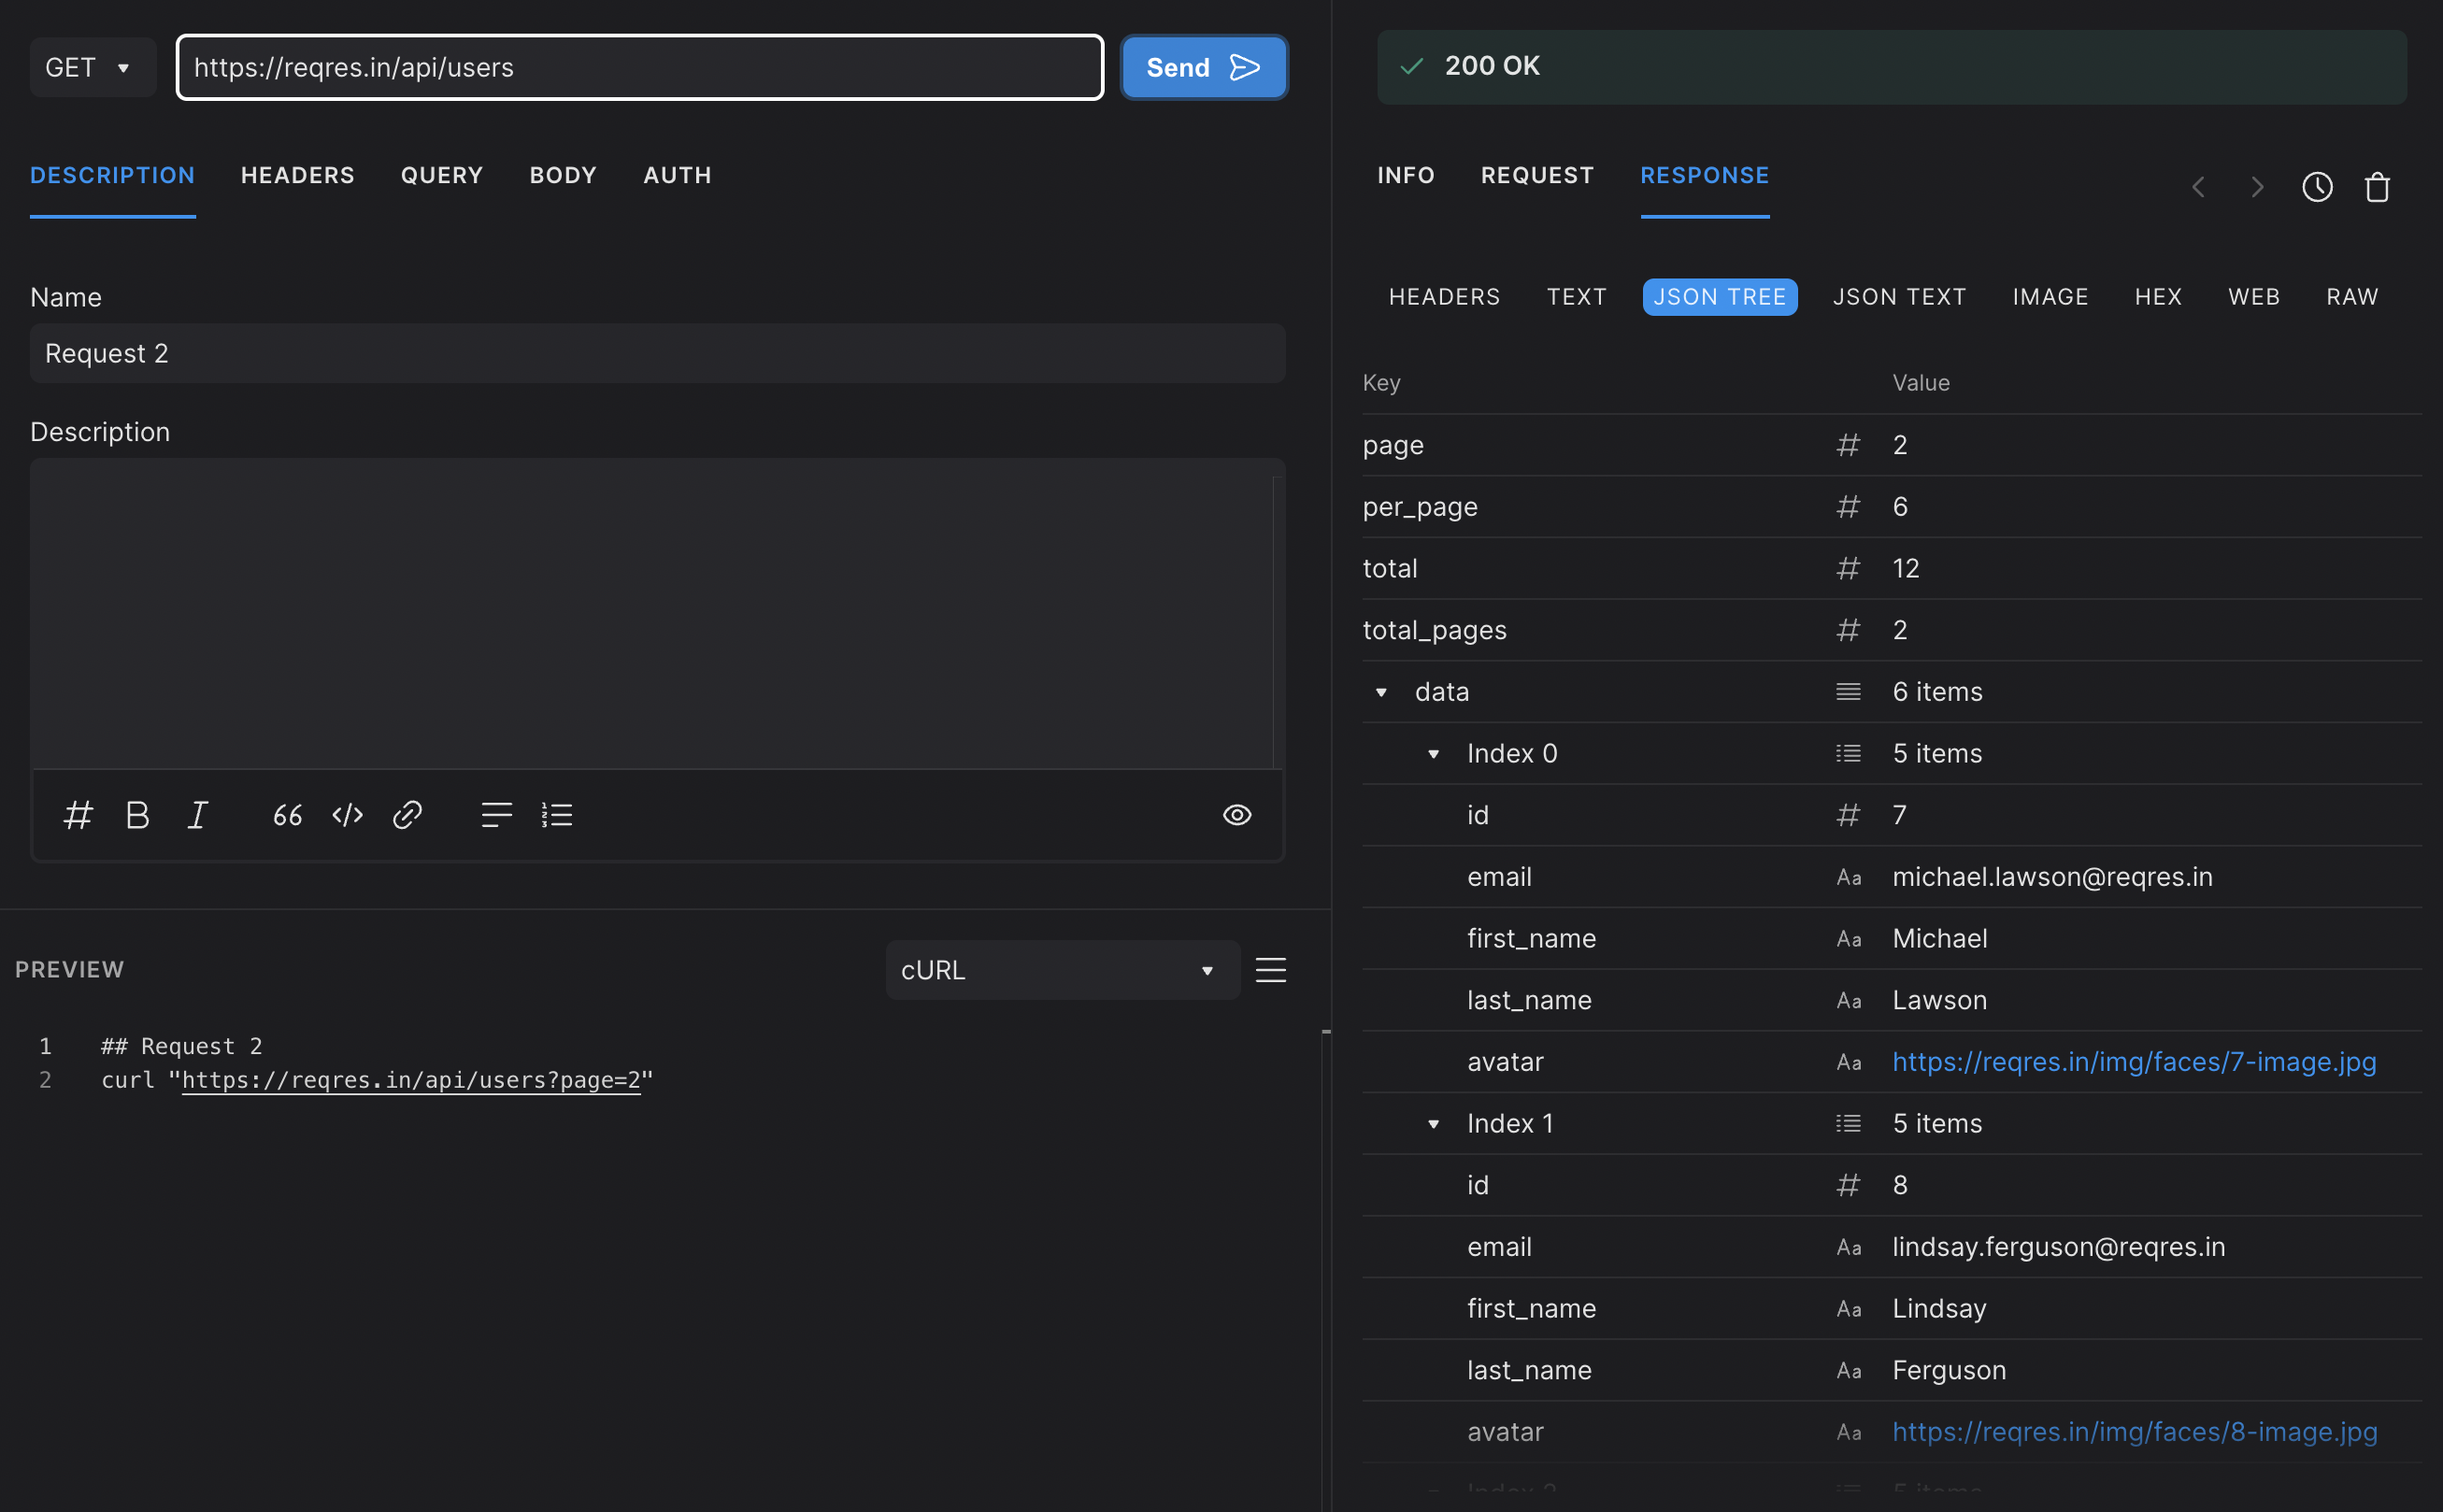This screenshot has width=2443, height=1512.
Task: Click the heading hash icon in editor toolbar
Action: (x=78, y=815)
